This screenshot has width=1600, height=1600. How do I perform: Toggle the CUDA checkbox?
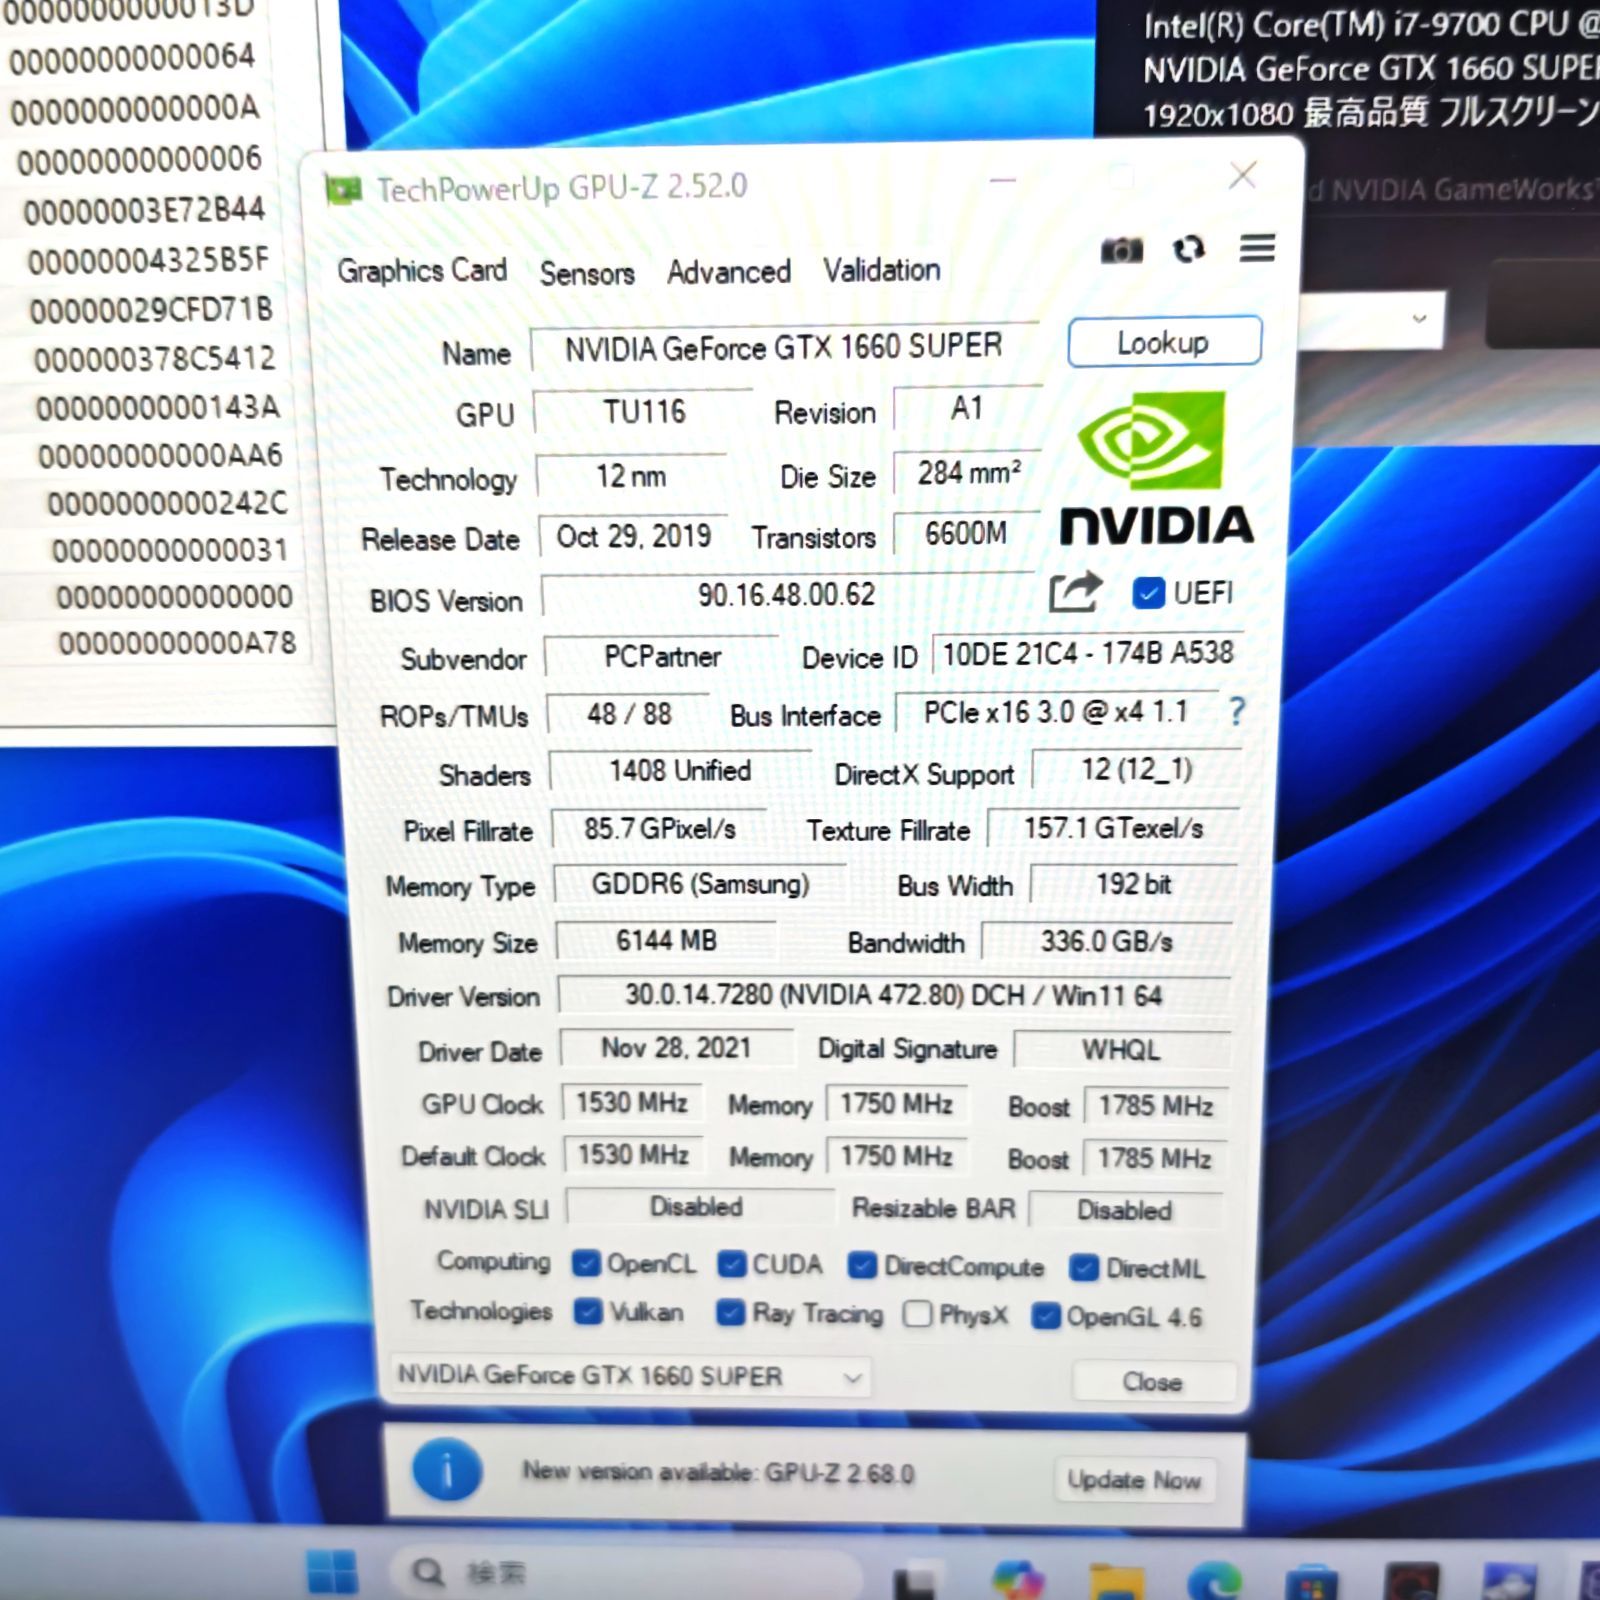[732, 1265]
